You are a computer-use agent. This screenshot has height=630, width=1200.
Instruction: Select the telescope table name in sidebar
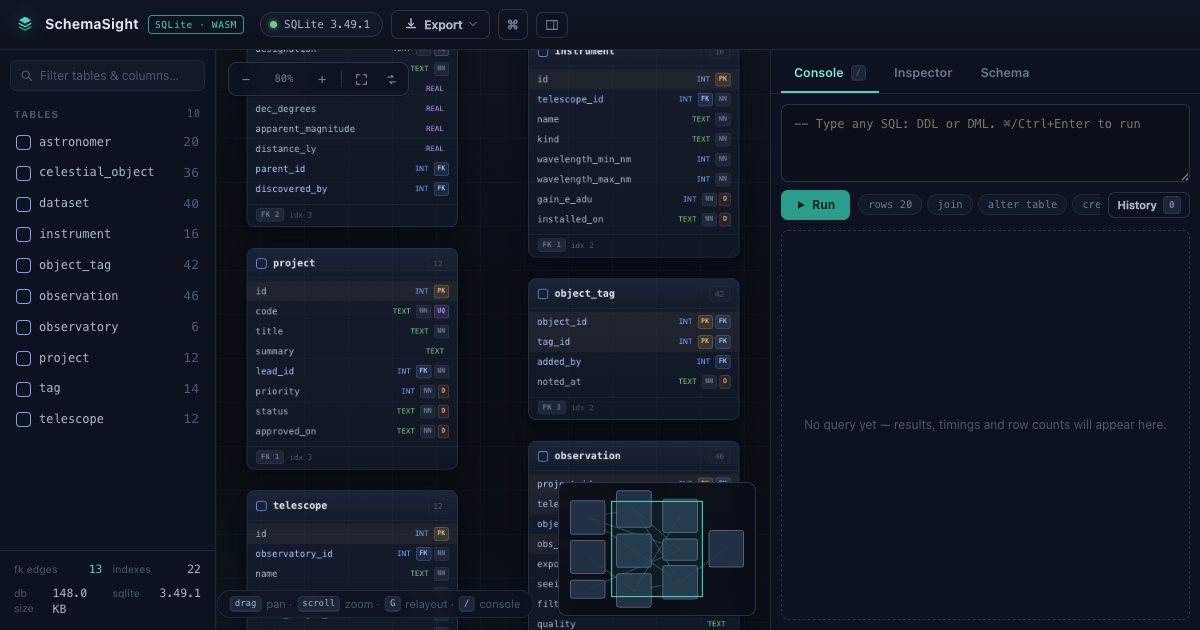pos(71,419)
